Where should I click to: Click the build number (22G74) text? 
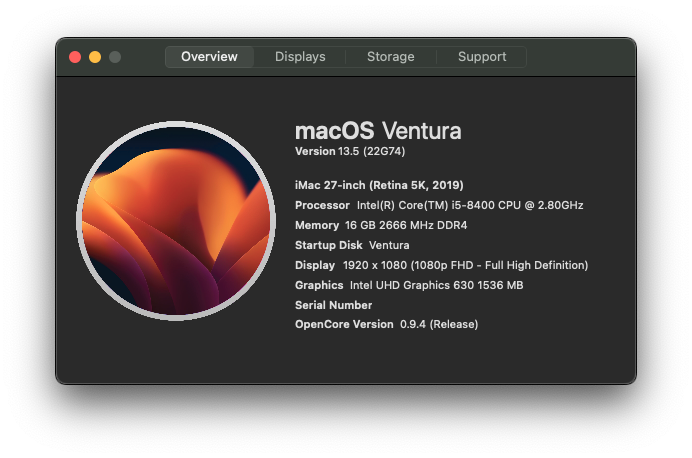(x=384, y=151)
